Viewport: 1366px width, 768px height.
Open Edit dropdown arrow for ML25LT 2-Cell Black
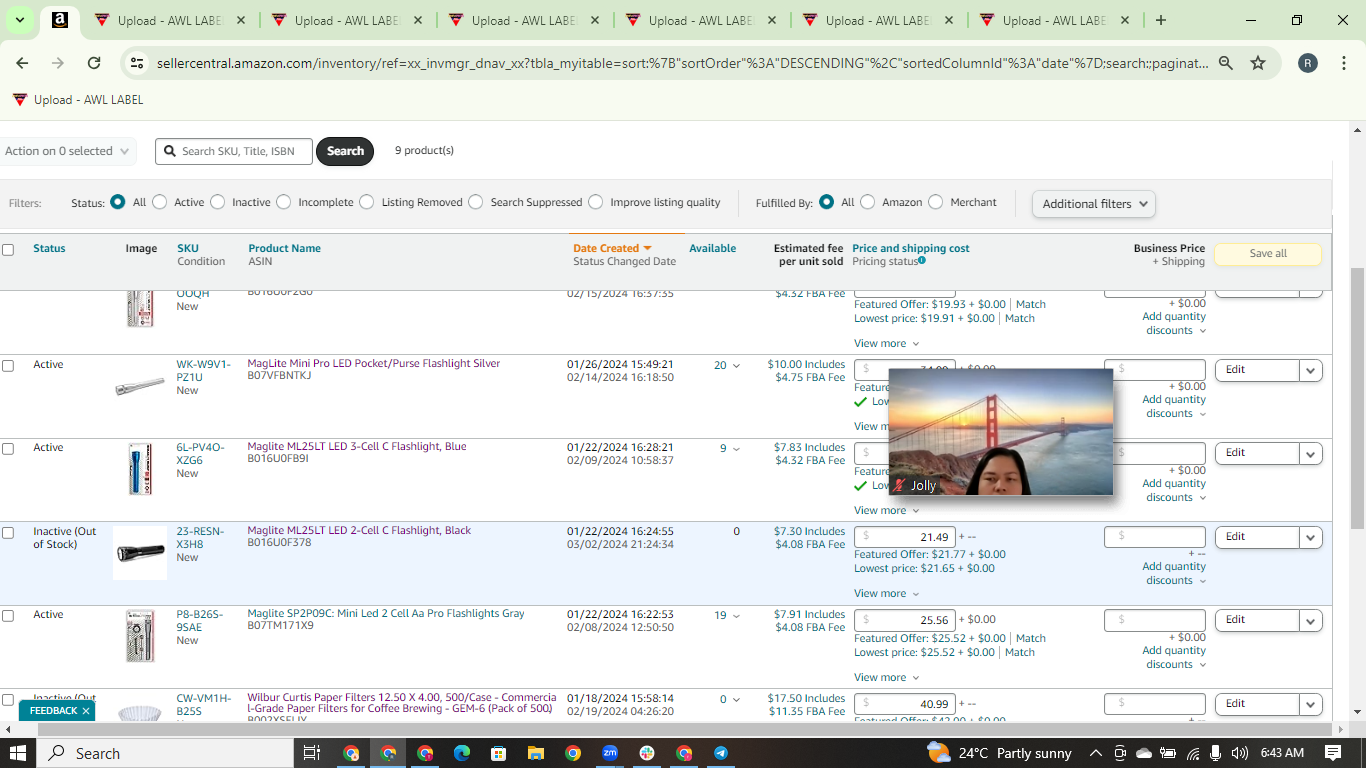point(1311,537)
